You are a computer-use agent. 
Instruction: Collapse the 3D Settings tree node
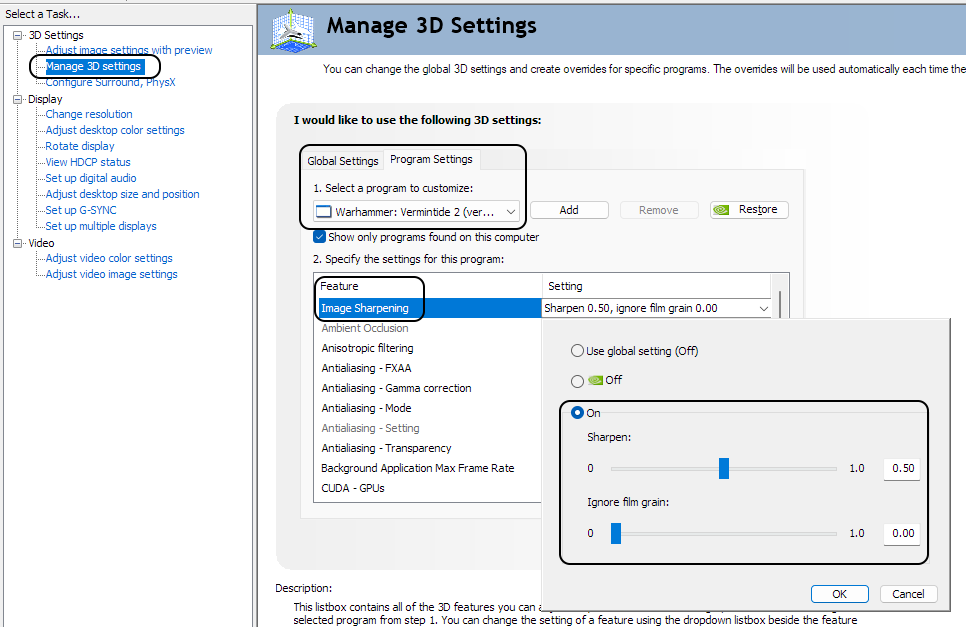[18, 35]
